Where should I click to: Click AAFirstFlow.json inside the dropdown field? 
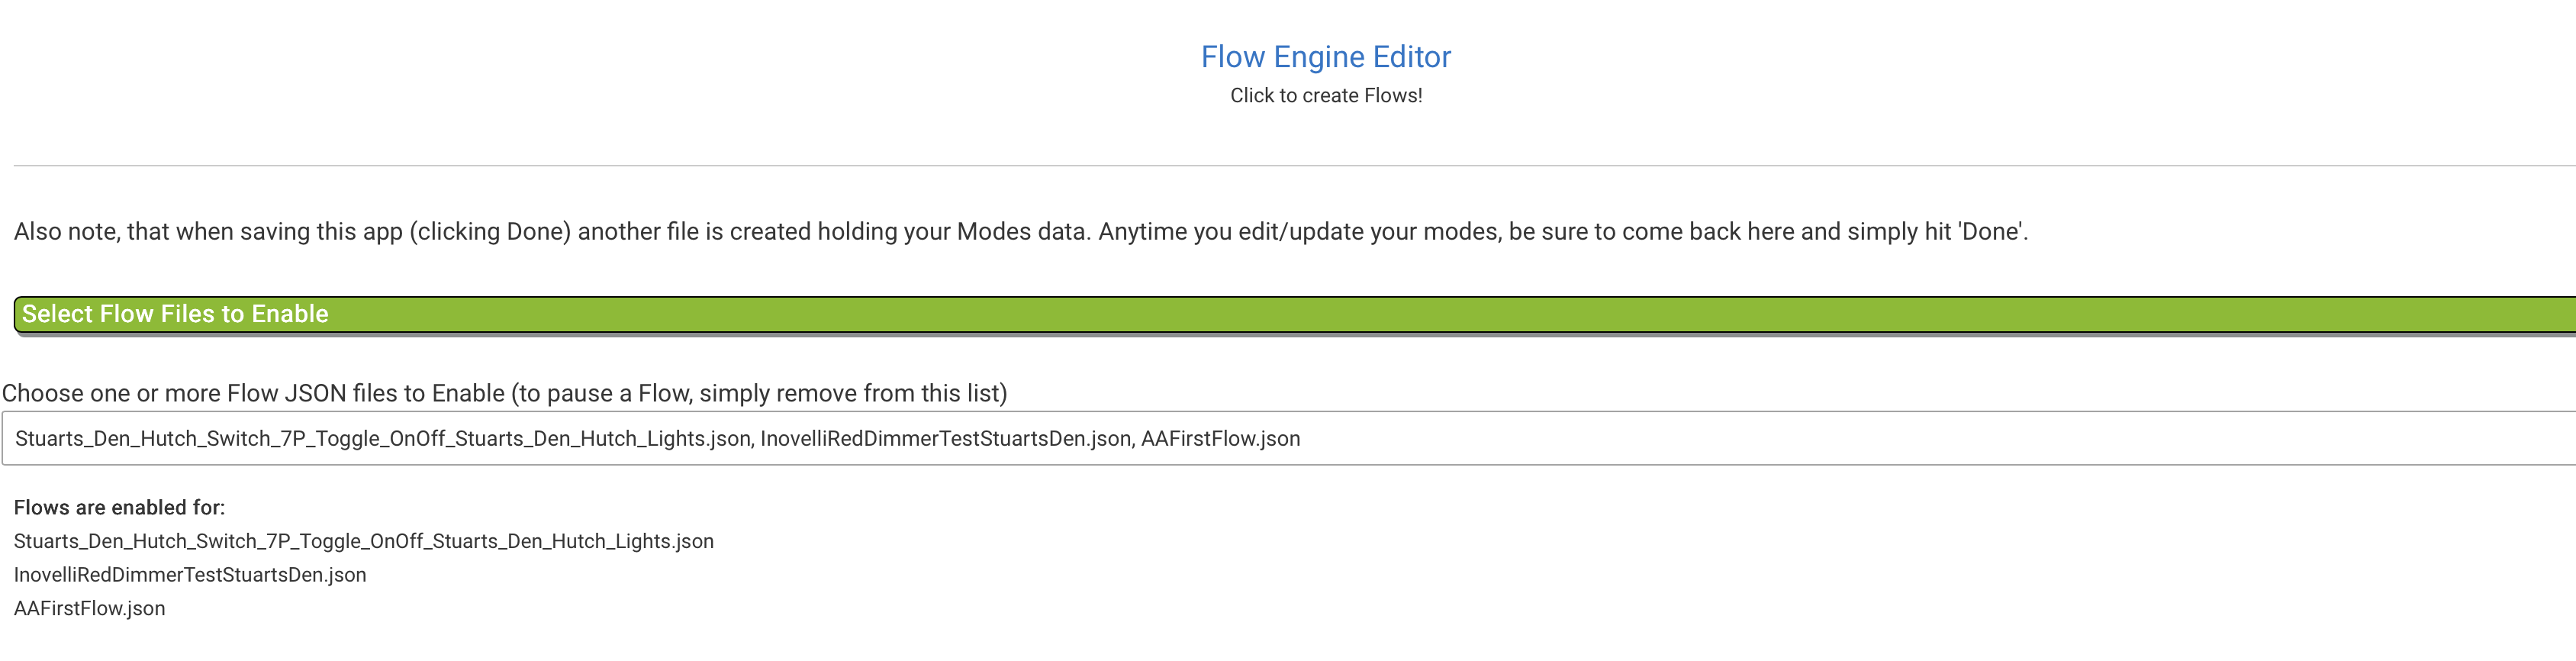coord(1220,439)
